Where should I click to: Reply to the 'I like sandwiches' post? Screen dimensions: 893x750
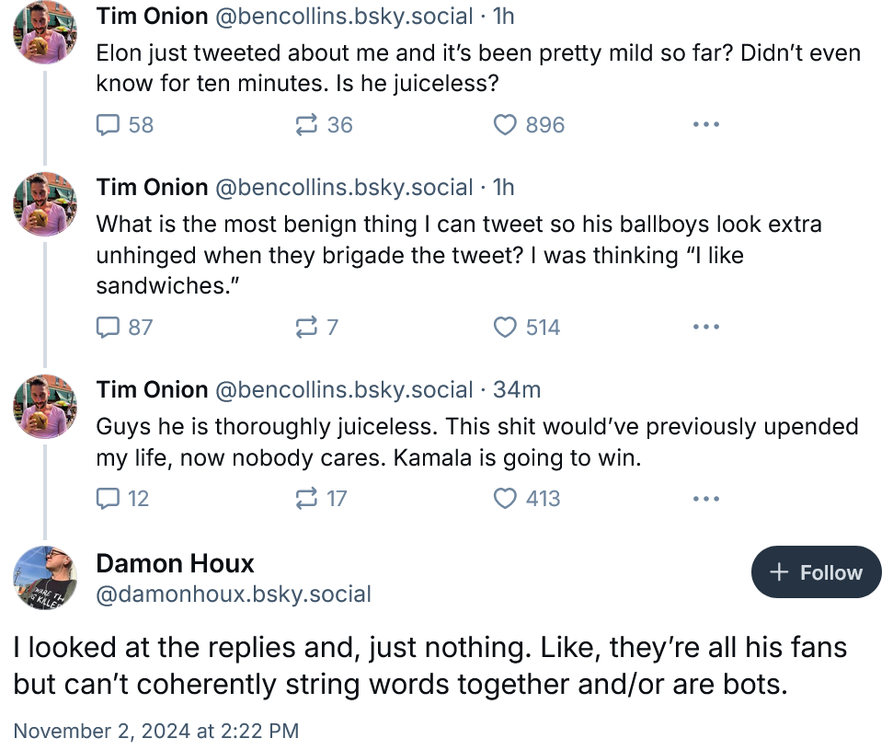tap(108, 327)
